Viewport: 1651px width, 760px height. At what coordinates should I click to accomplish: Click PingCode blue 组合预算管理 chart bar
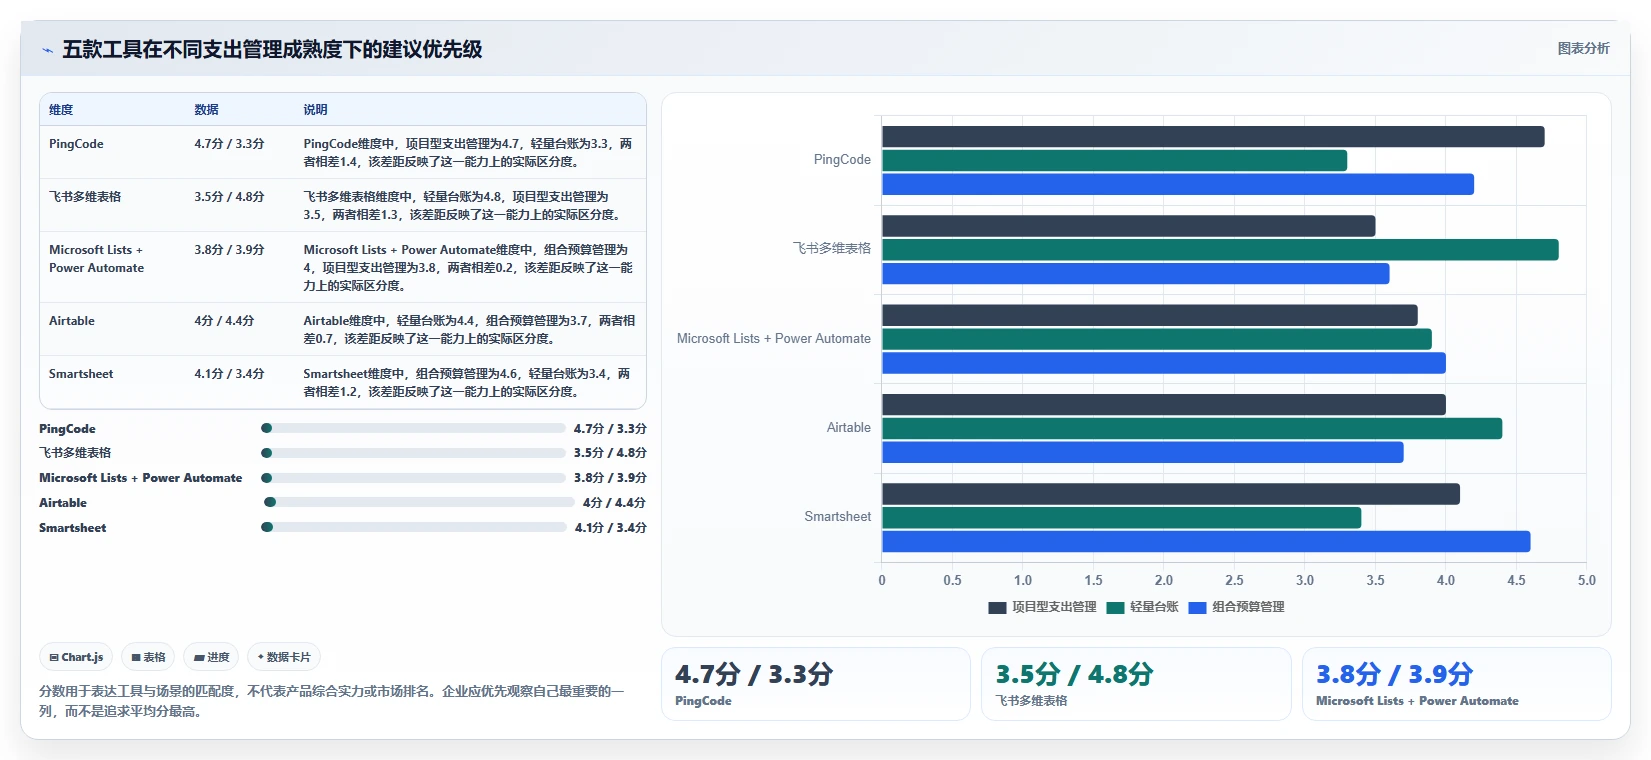pos(1178,184)
